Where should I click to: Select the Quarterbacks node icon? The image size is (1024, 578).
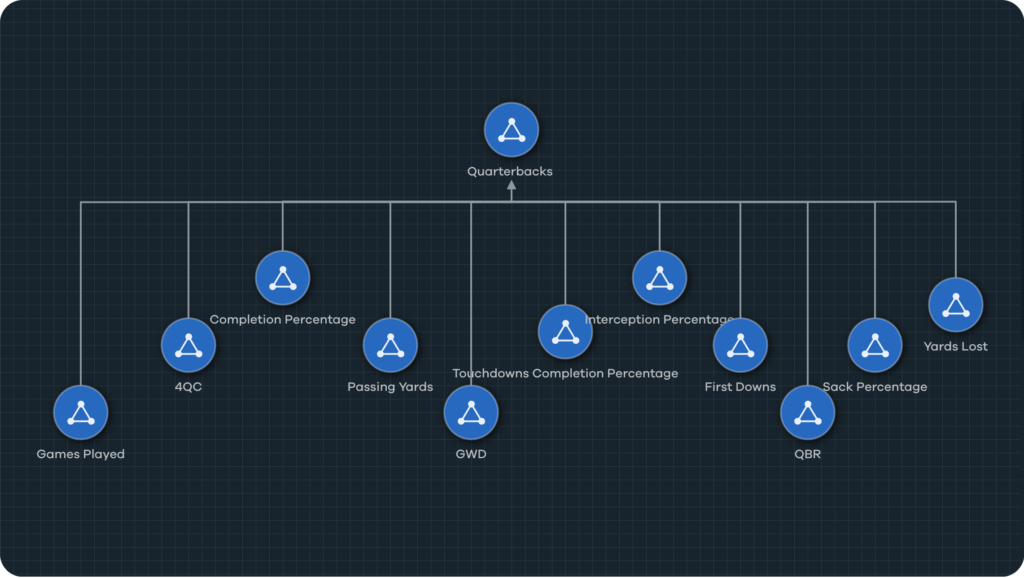click(511, 130)
